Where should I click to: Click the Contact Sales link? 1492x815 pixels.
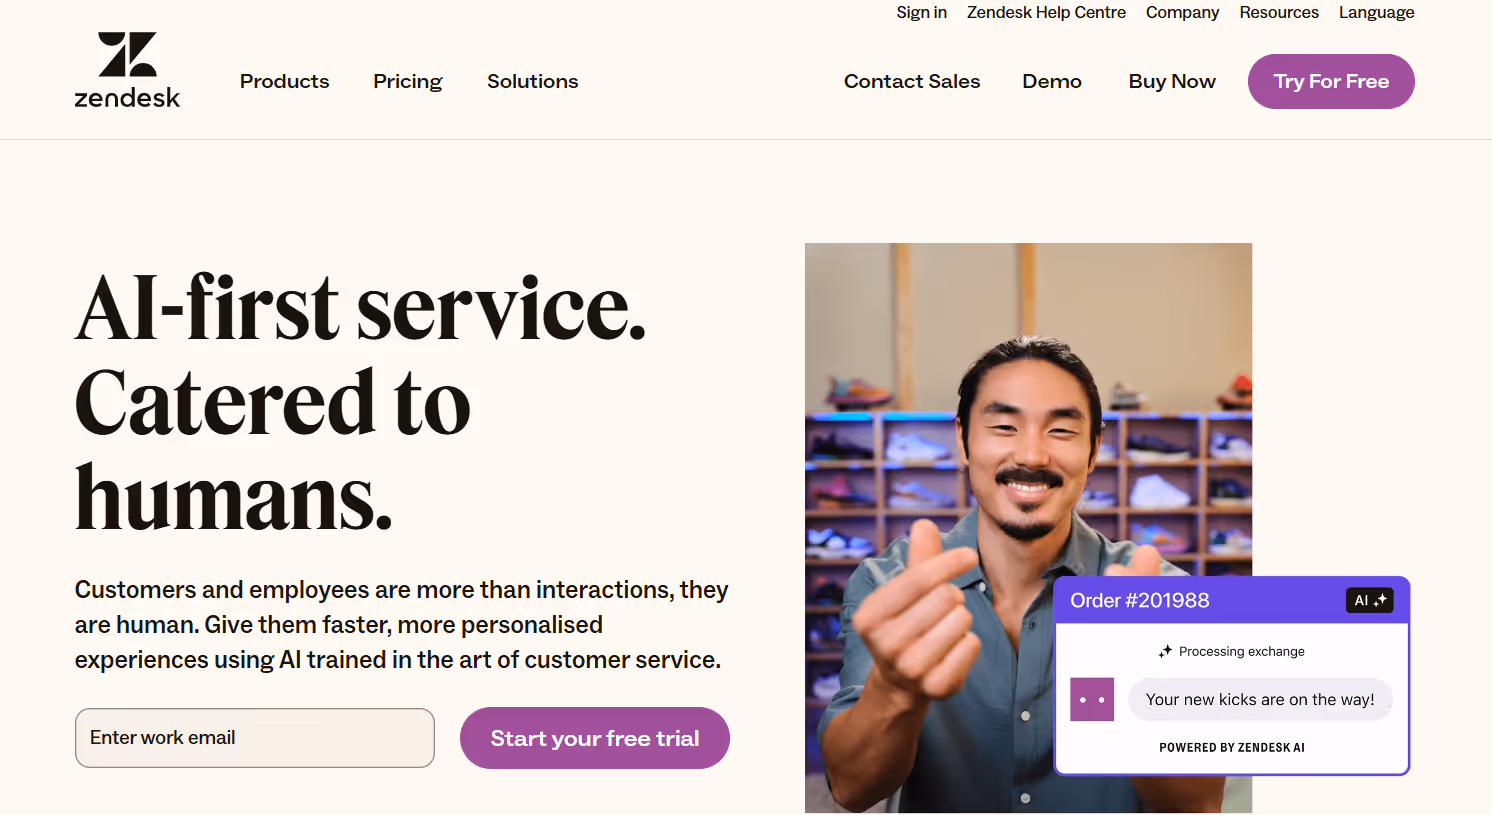pyautogui.click(x=911, y=81)
